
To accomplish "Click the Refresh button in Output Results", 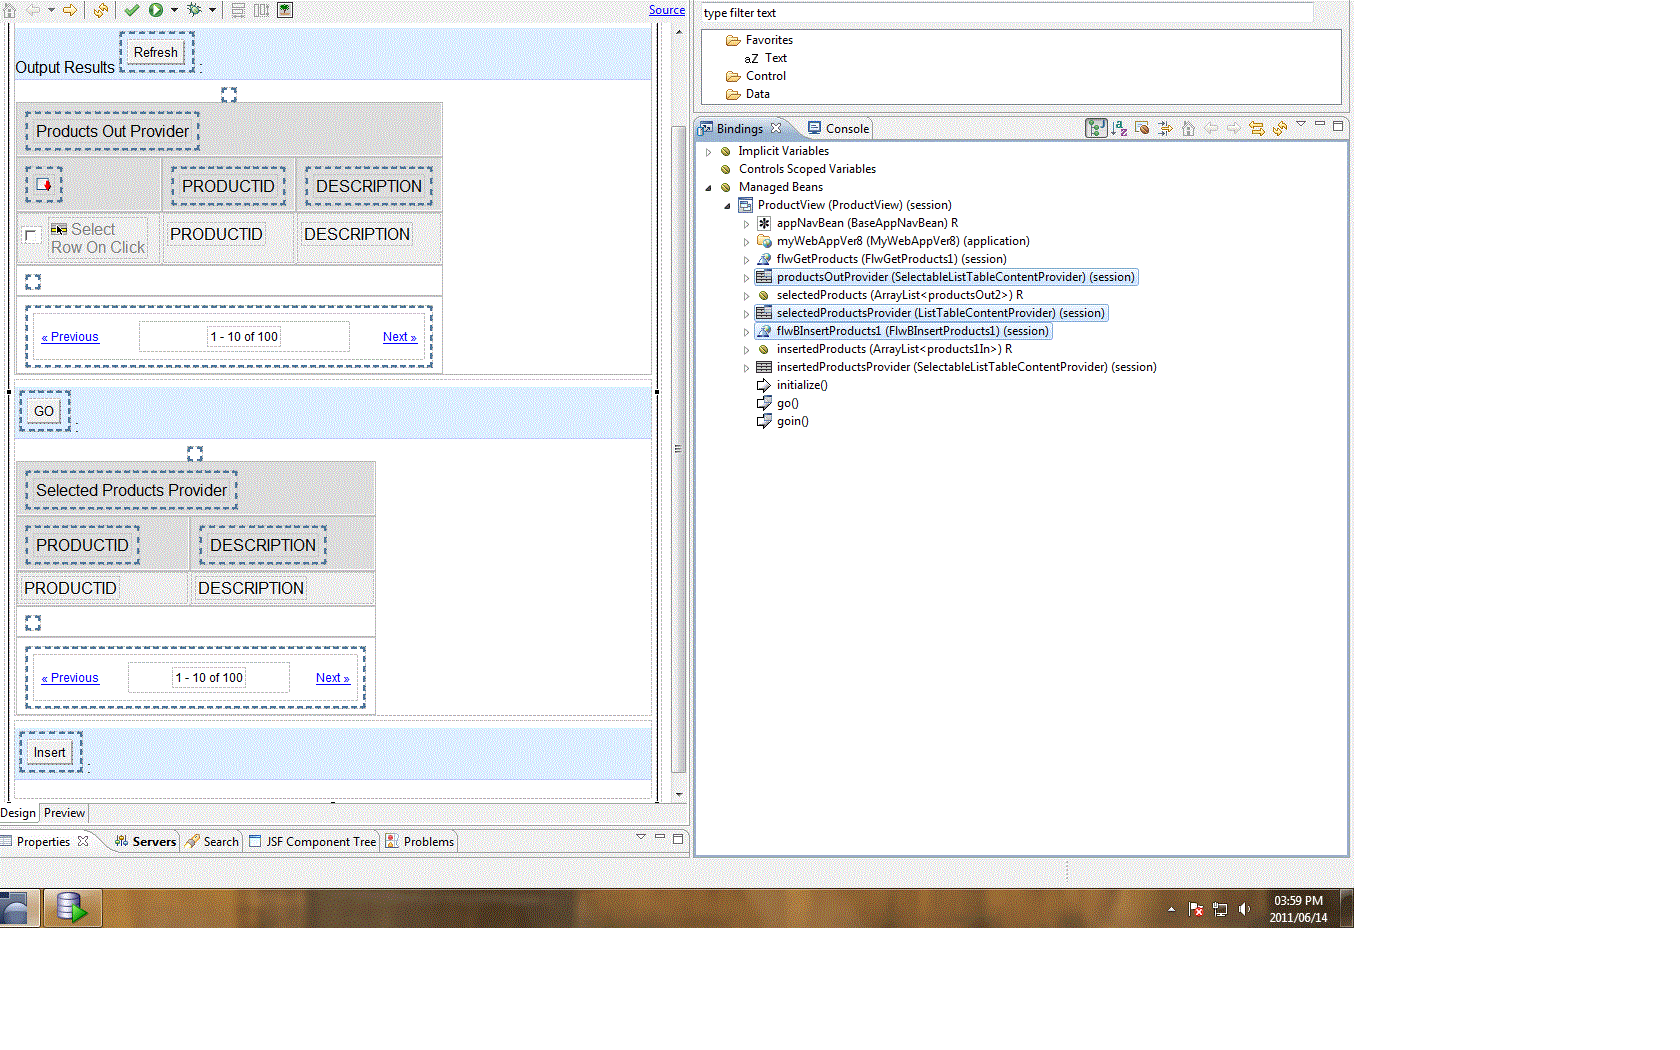I will pos(156,52).
